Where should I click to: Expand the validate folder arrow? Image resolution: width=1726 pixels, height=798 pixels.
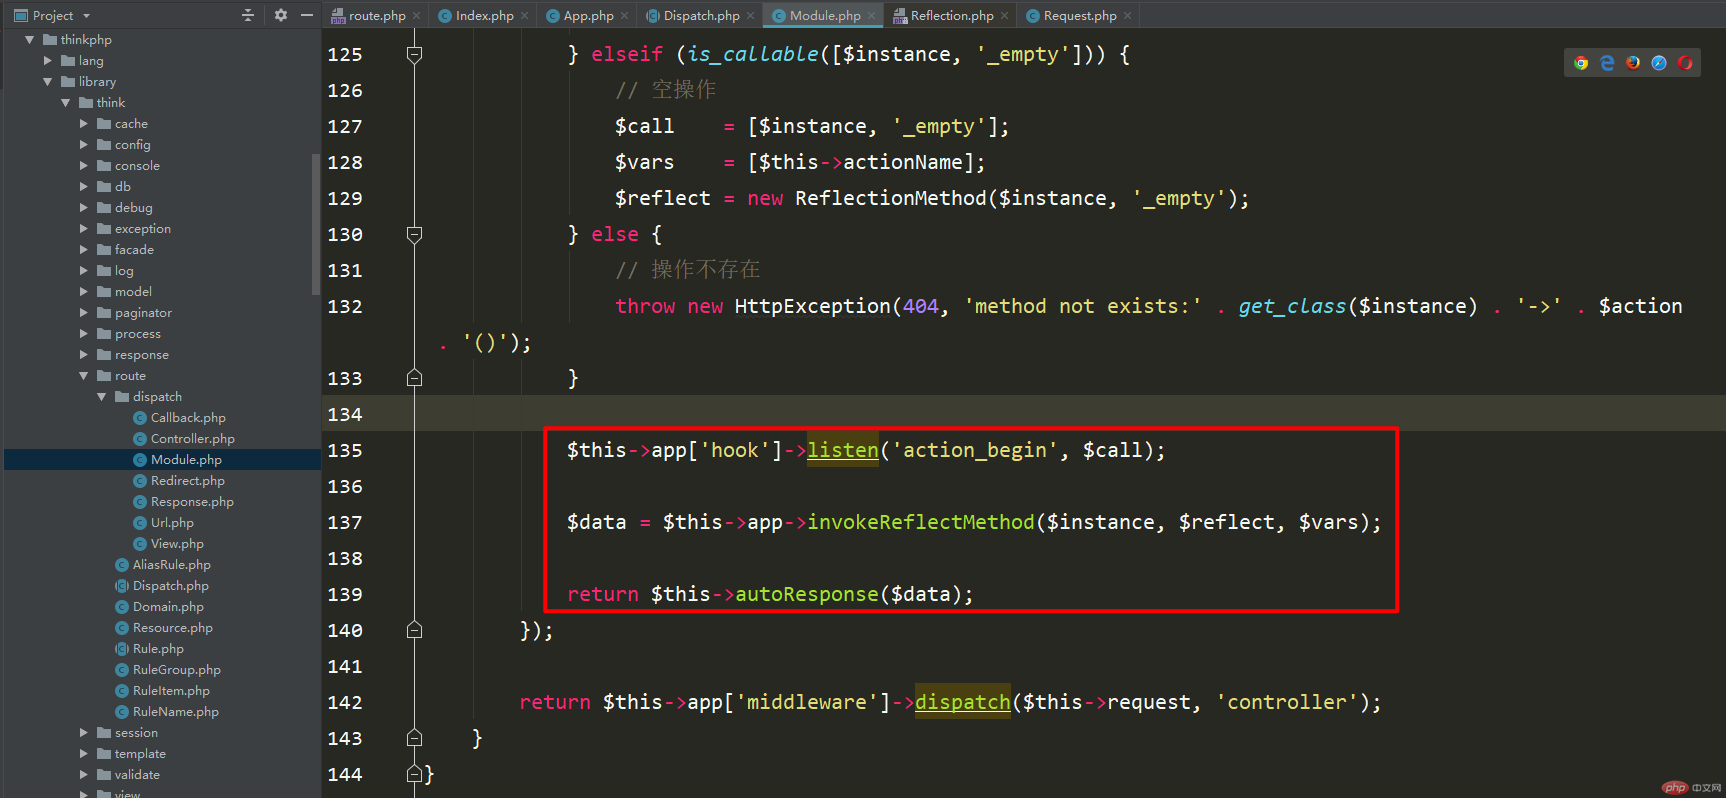83,775
